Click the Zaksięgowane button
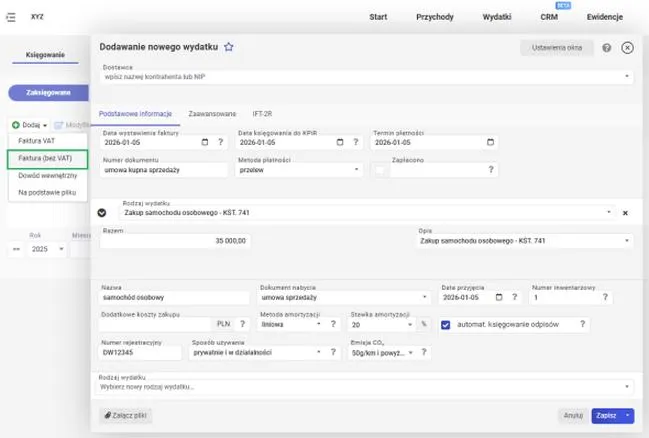 point(48,93)
